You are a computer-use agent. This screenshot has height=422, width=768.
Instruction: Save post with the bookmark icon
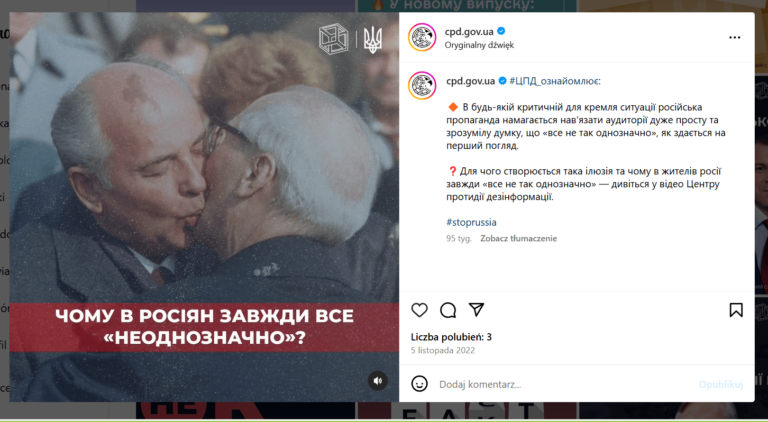[x=736, y=310]
